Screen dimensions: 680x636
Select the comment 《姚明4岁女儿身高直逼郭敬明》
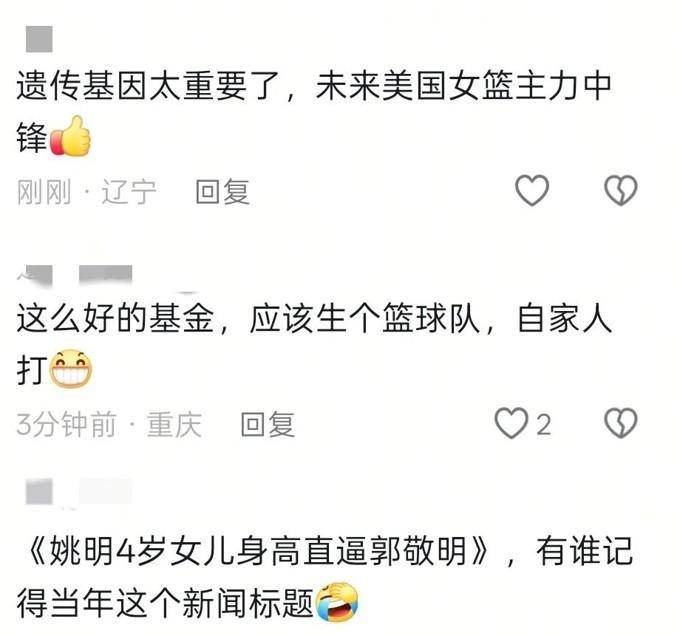pyautogui.click(x=258, y=551)
